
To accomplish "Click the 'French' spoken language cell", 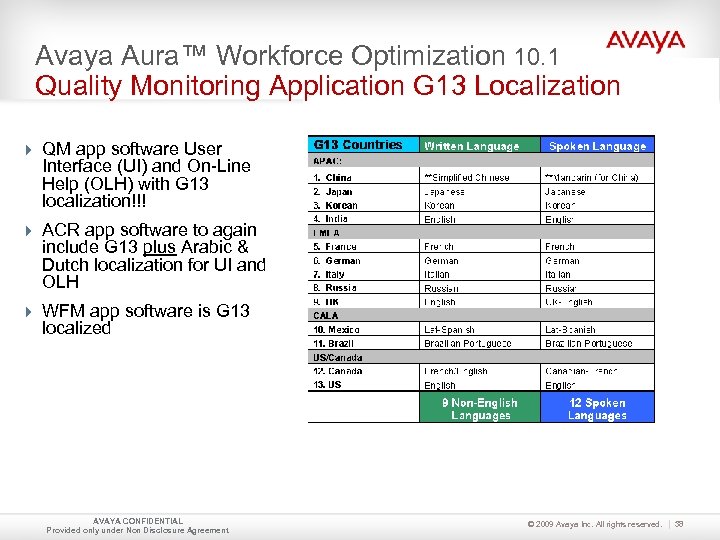I will click(597, 247).
